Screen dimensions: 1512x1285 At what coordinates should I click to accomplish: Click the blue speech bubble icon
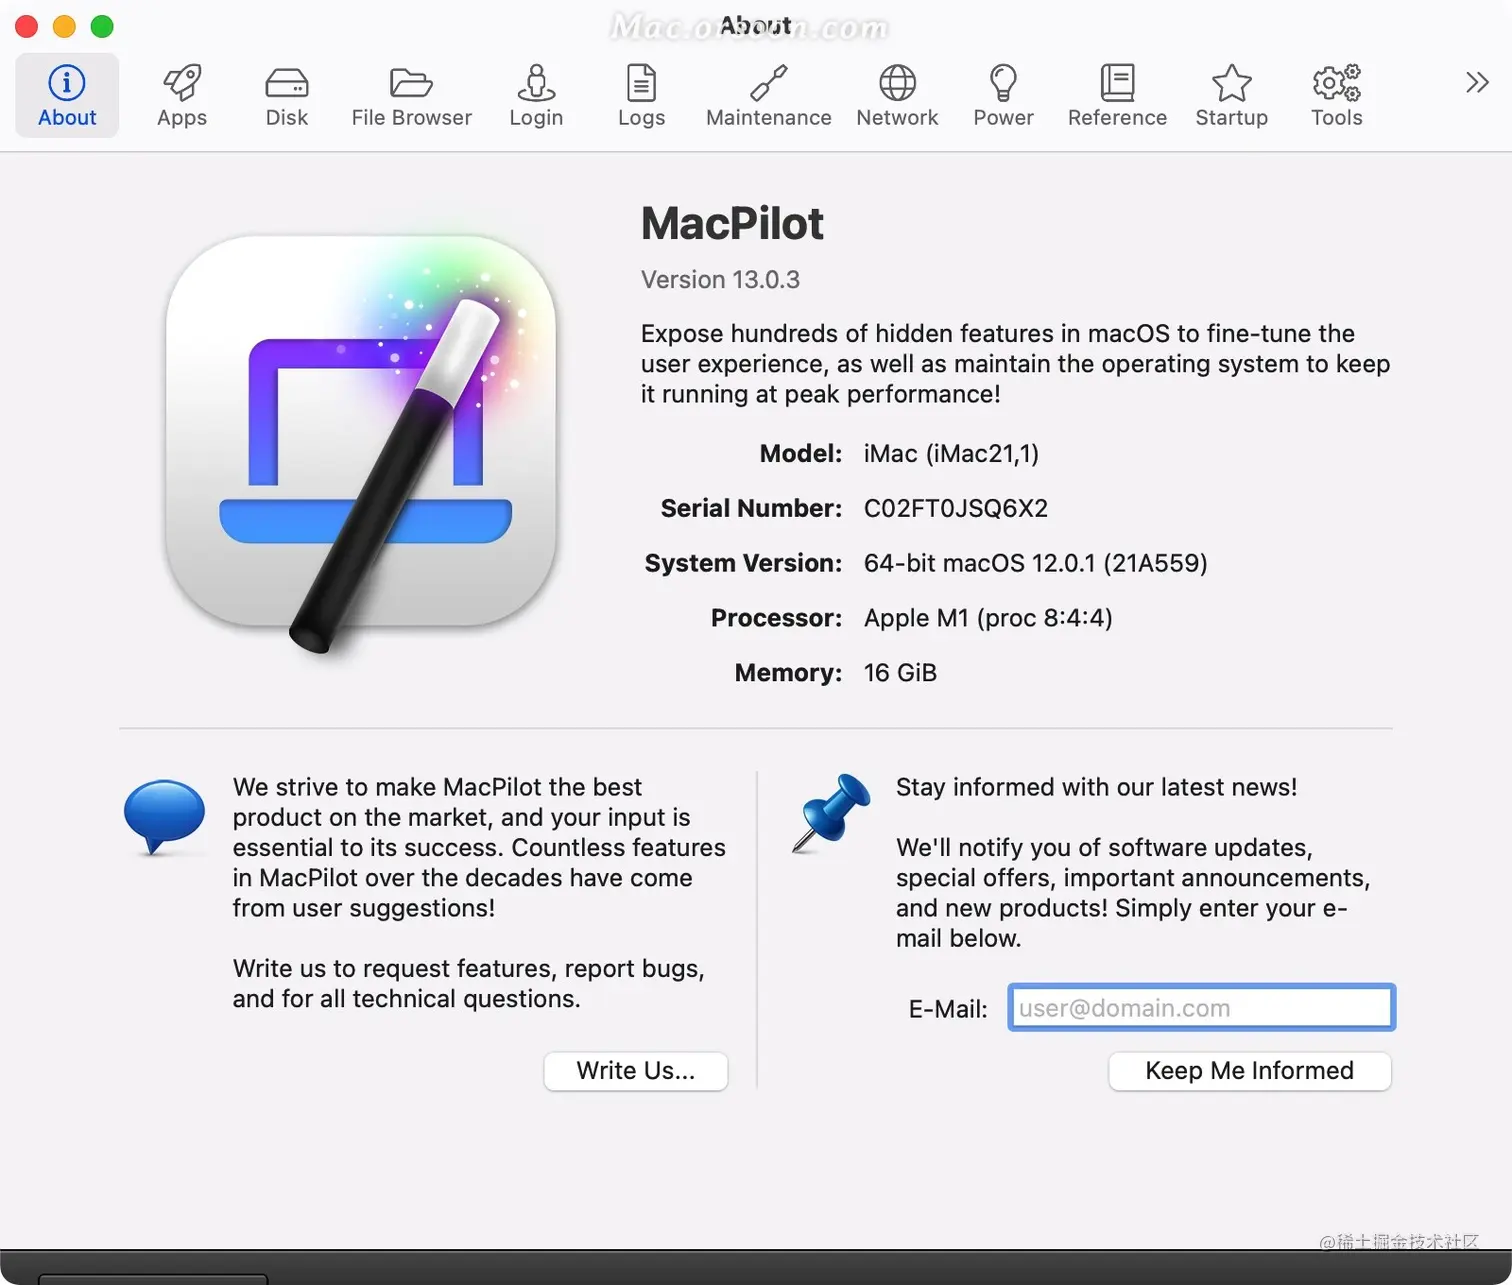(164, 817)
